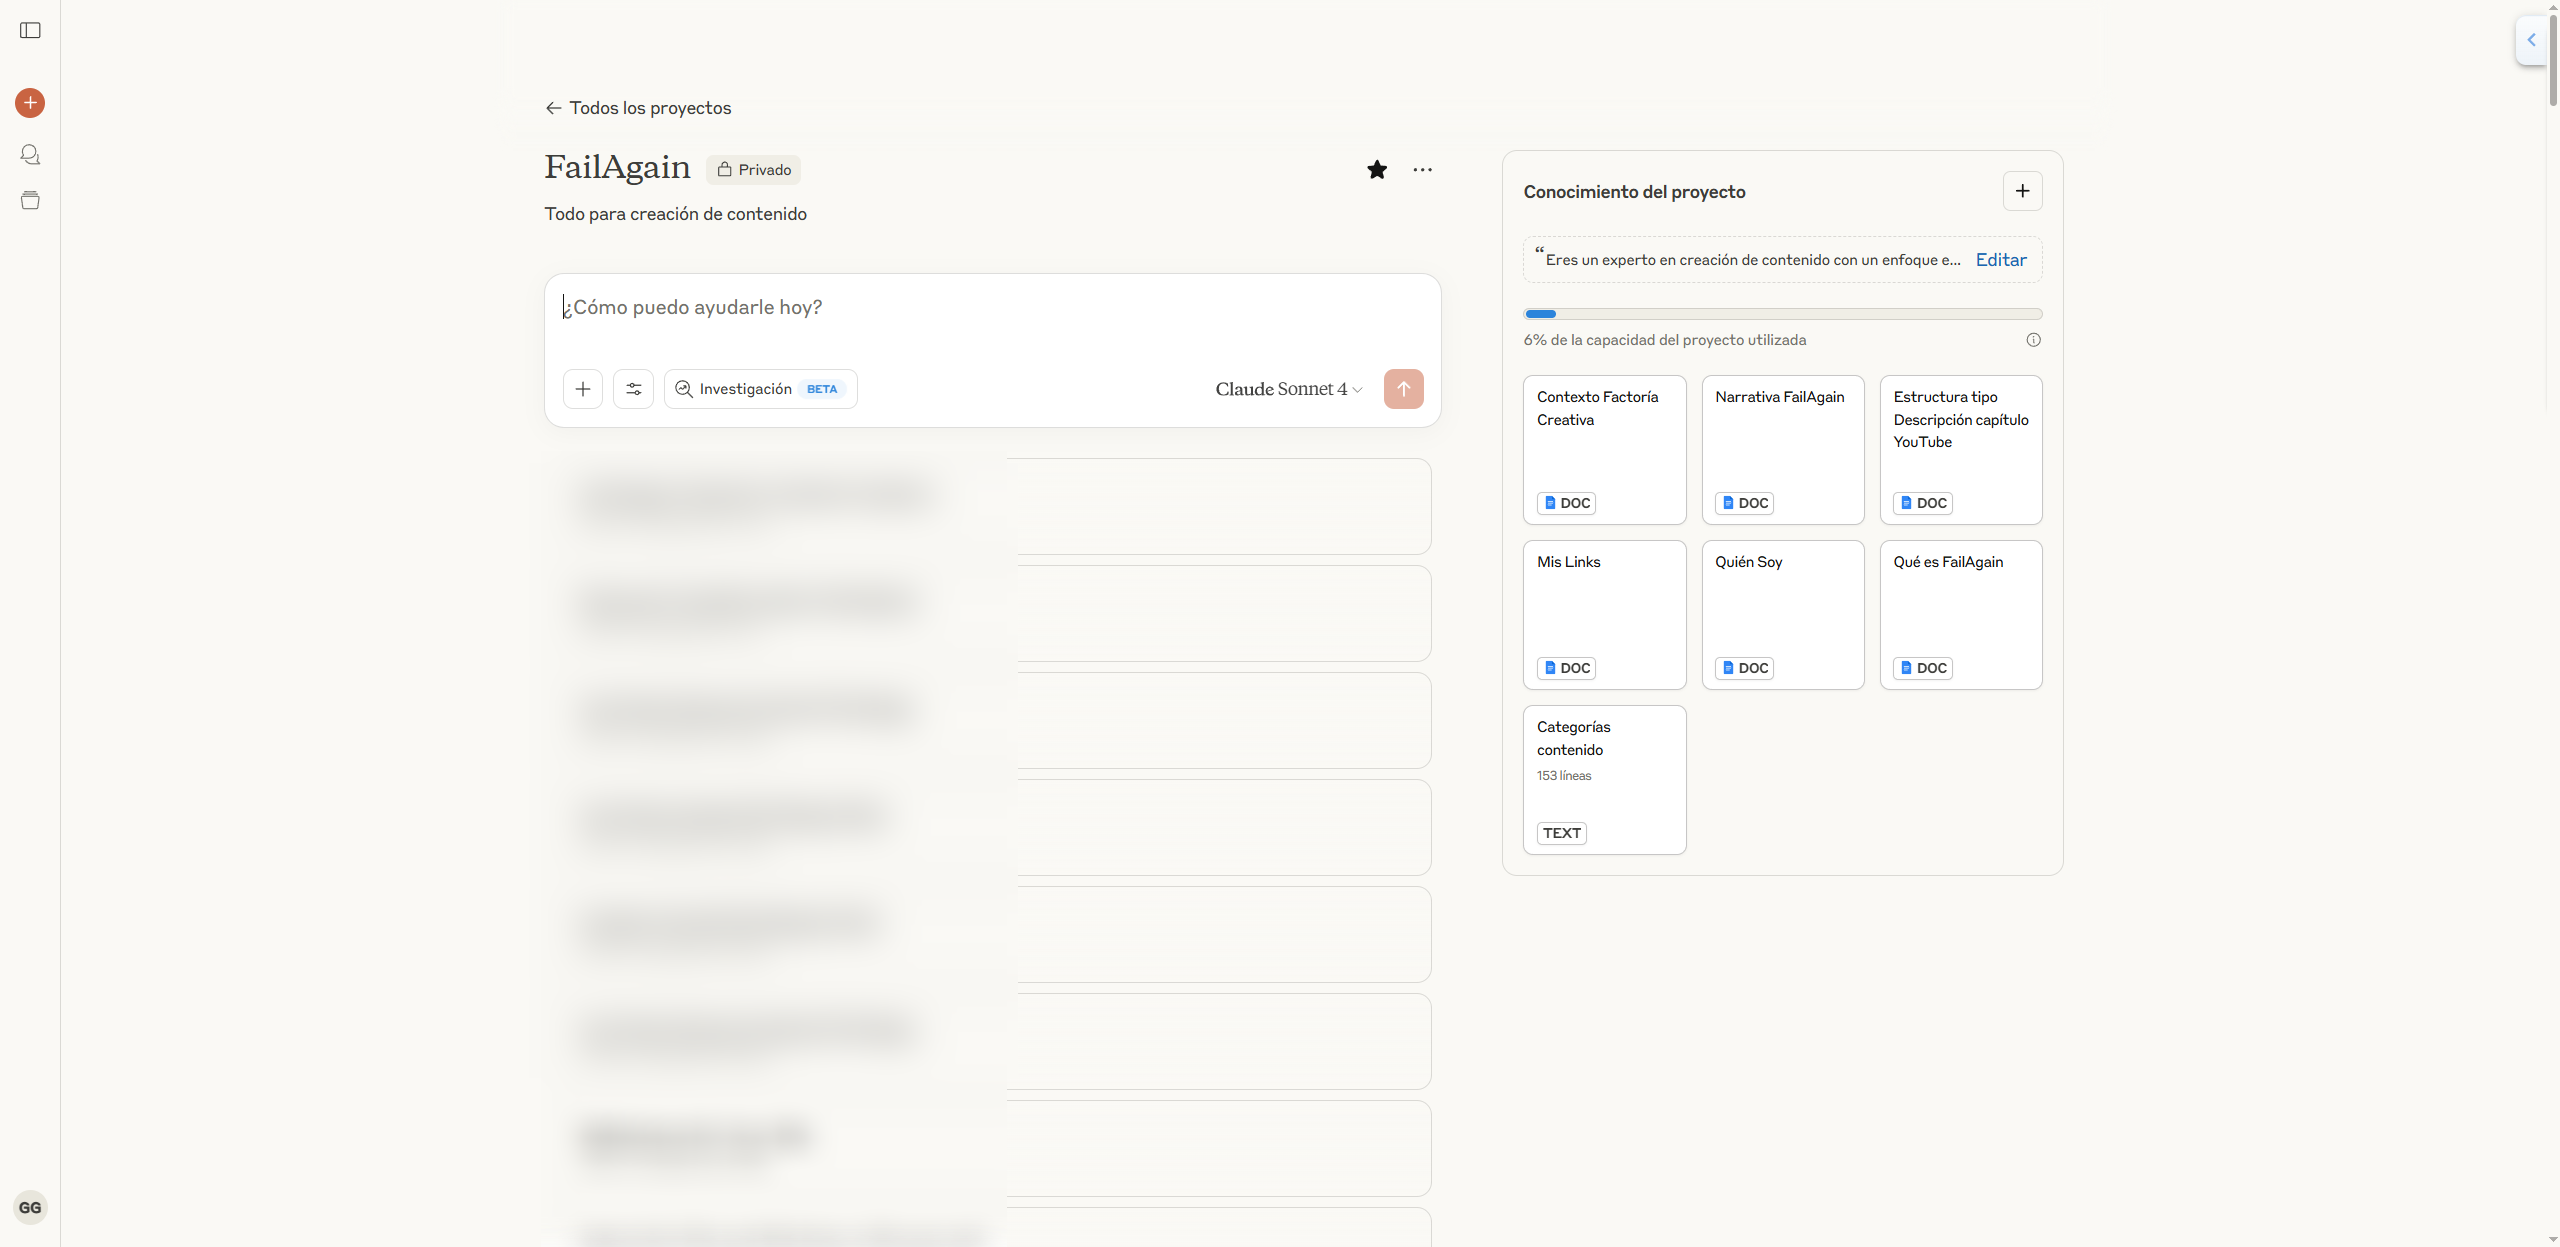This screenshot has height=1247, width=2560.
Task: Click the 153 líneas label
Action: pos(1564,776)
